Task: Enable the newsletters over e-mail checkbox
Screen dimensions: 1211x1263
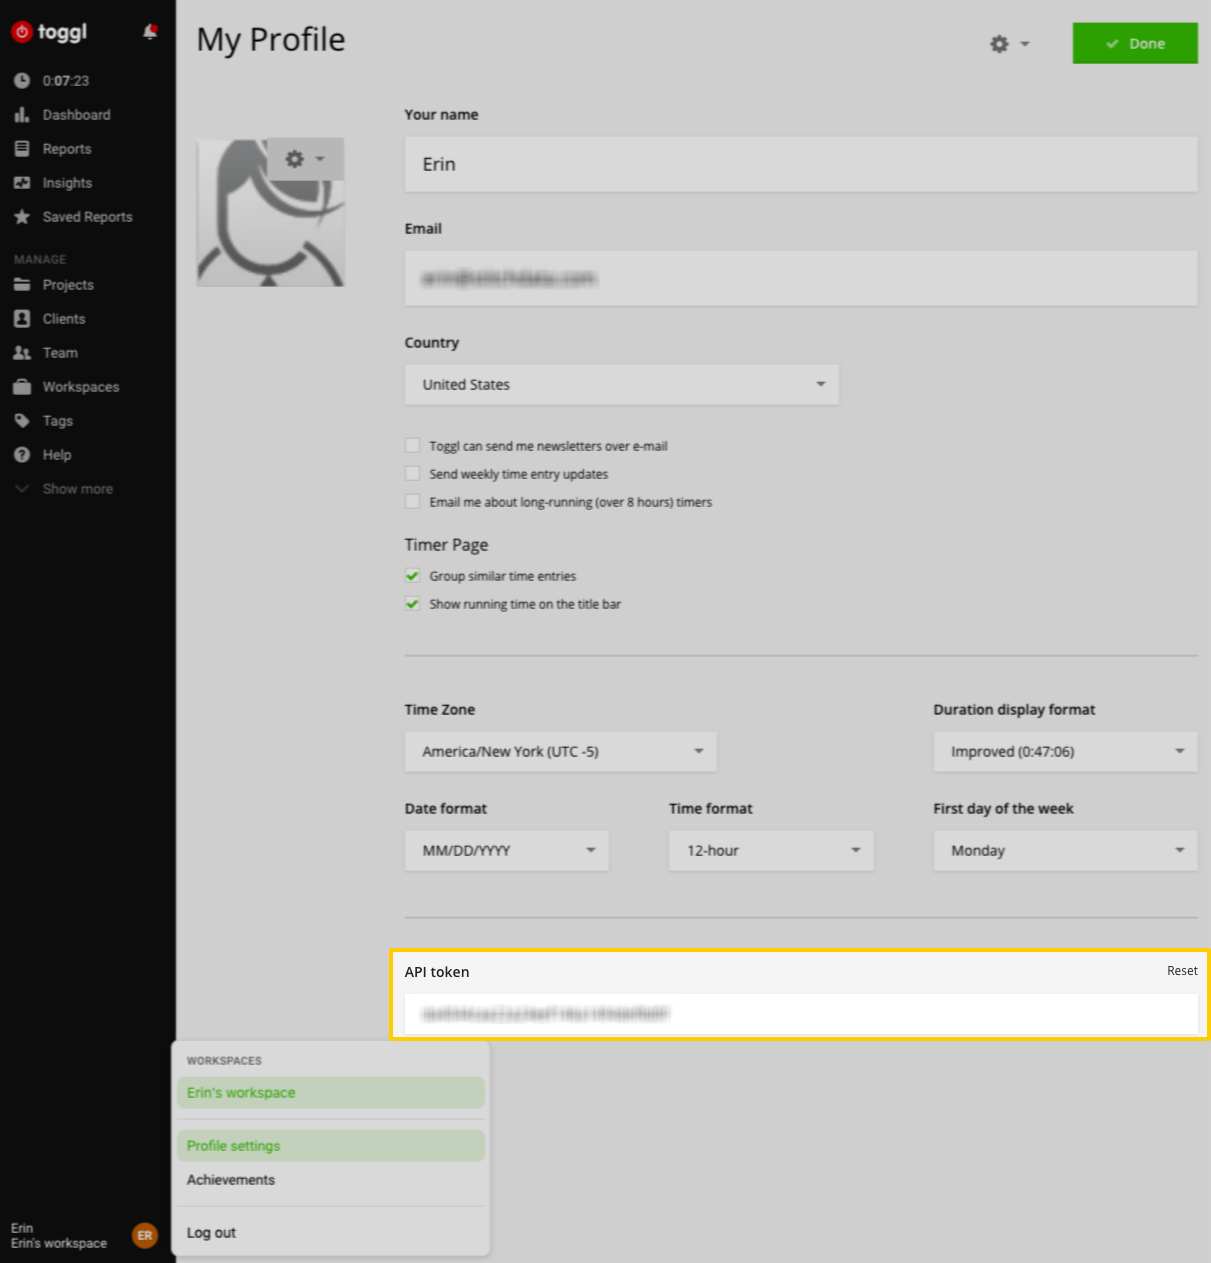Action: coord(412,445)
